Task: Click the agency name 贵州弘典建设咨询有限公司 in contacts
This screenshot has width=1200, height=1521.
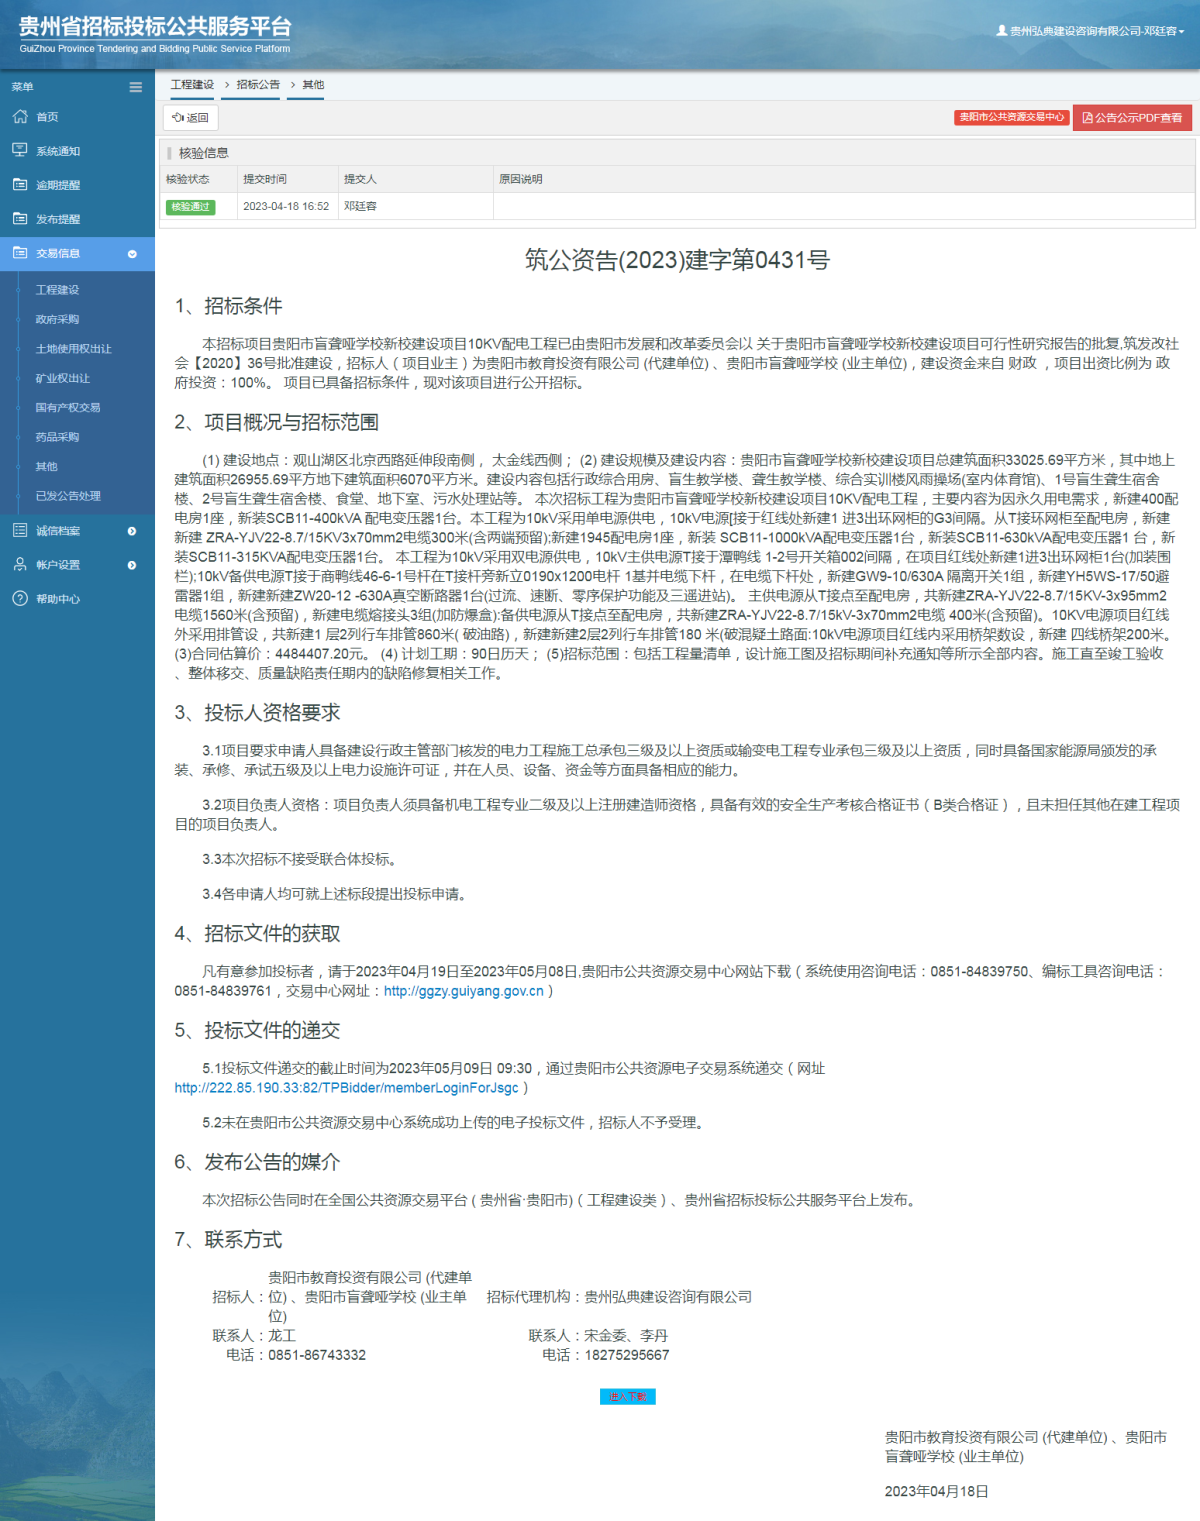Action: pyautogui.click(x=668, y=1297)
